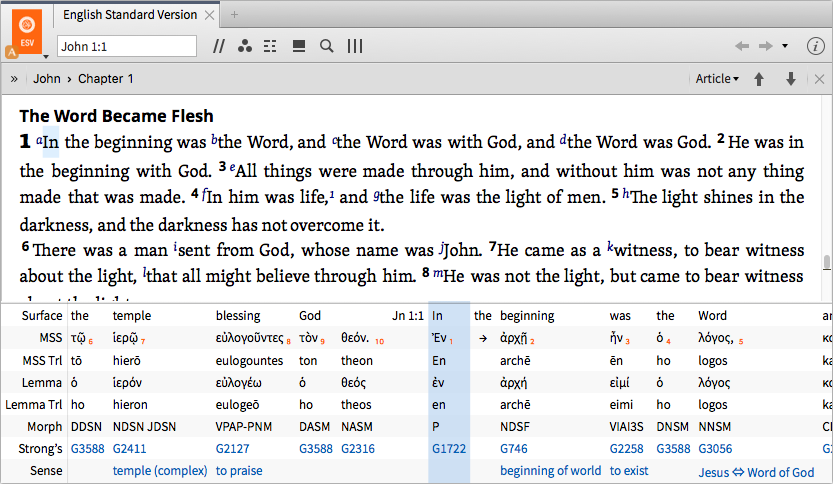Viewport: 833px width, 484px height.
Task: Open the resource information icon
Action: click(815, 46)
